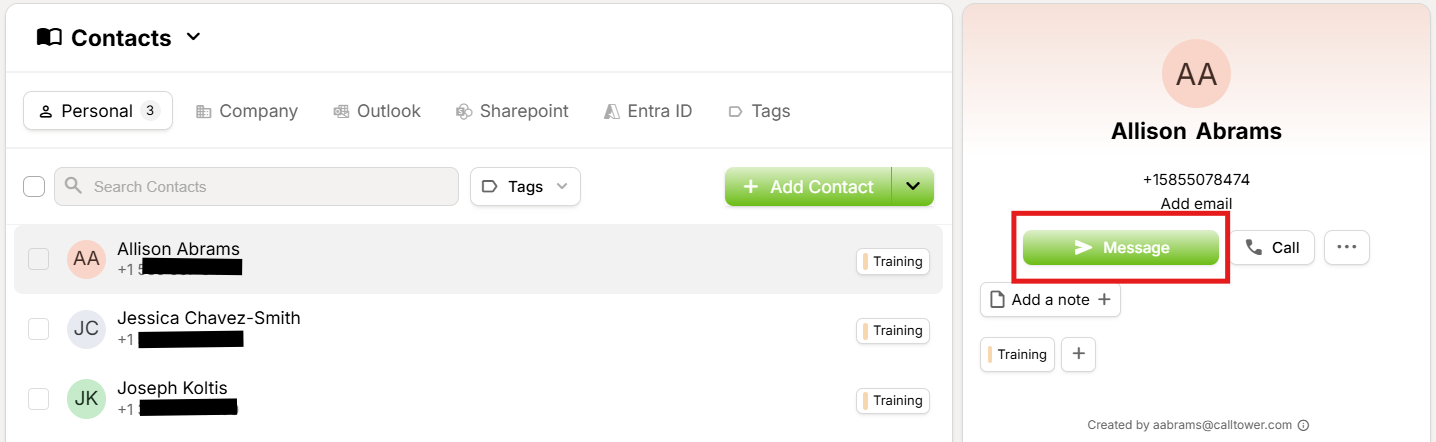Expand the Contacts header dropdown chevron
Image resolution: width=1436 pixels, height=442 pixels.
pyautogui.click(x=194, y=38)
